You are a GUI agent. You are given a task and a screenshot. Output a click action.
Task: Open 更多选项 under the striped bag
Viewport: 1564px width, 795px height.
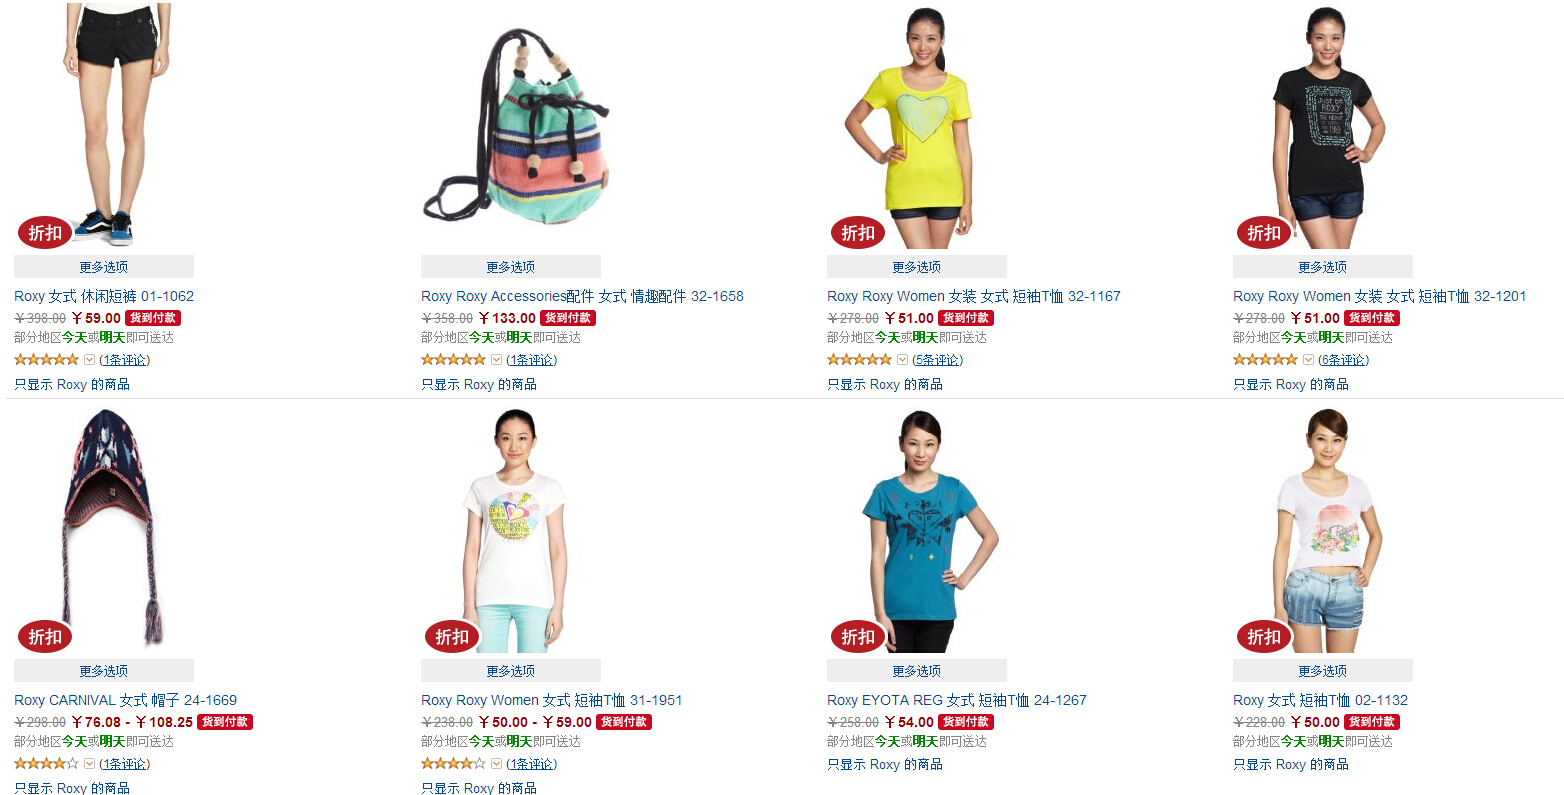click(510, 267)
